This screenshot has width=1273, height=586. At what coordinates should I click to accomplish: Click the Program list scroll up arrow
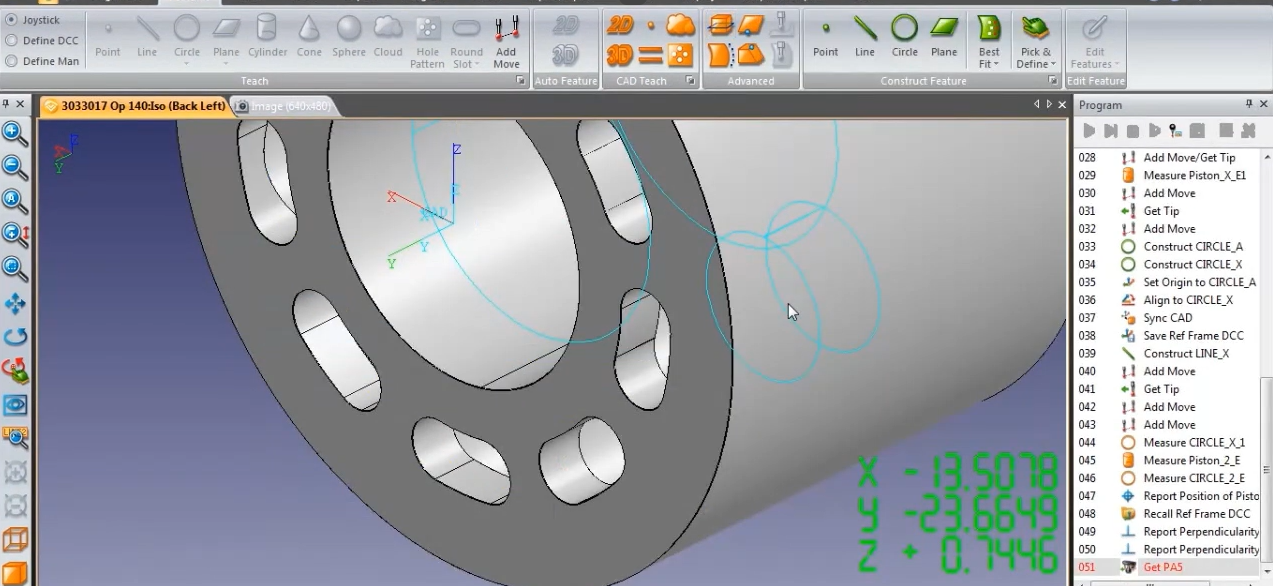pyautogui.click(x=1267, y=157)
